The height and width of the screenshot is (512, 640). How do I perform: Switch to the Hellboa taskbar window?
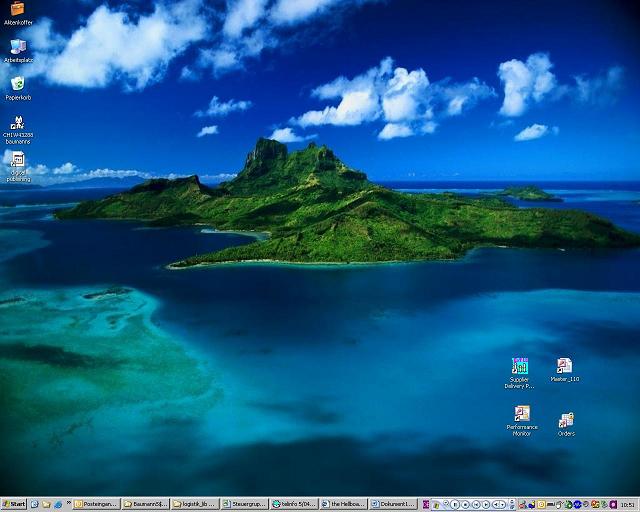pyautogui.click(x=342, y=504)
